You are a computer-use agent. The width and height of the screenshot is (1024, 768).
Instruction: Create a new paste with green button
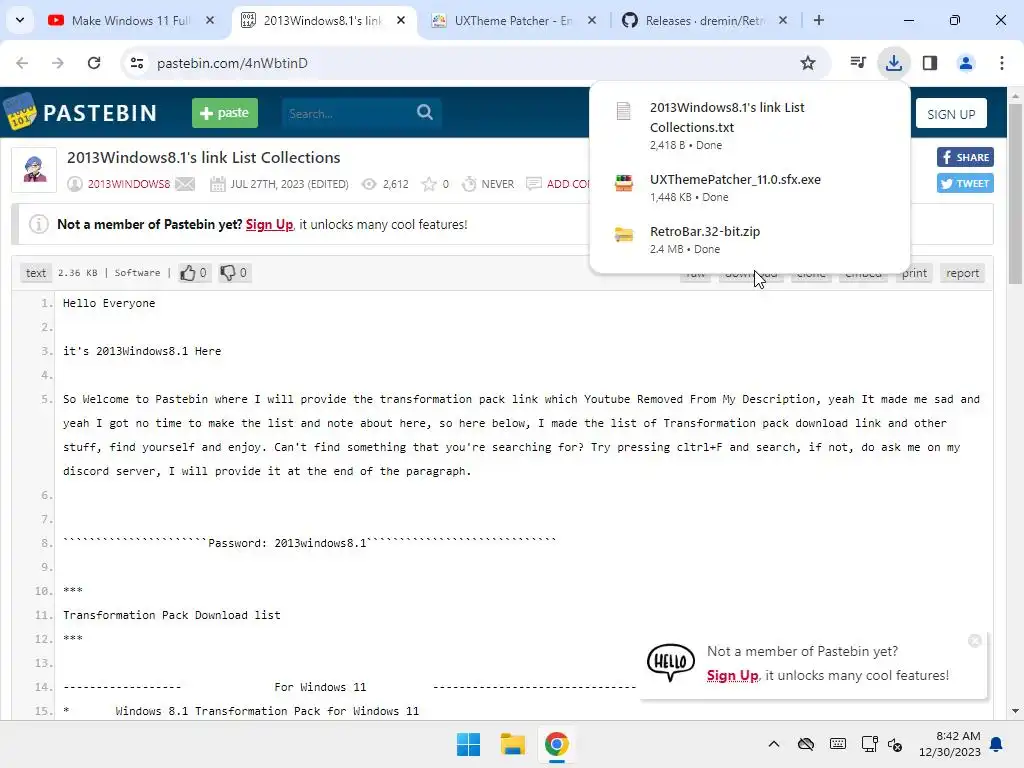[225, 113]
